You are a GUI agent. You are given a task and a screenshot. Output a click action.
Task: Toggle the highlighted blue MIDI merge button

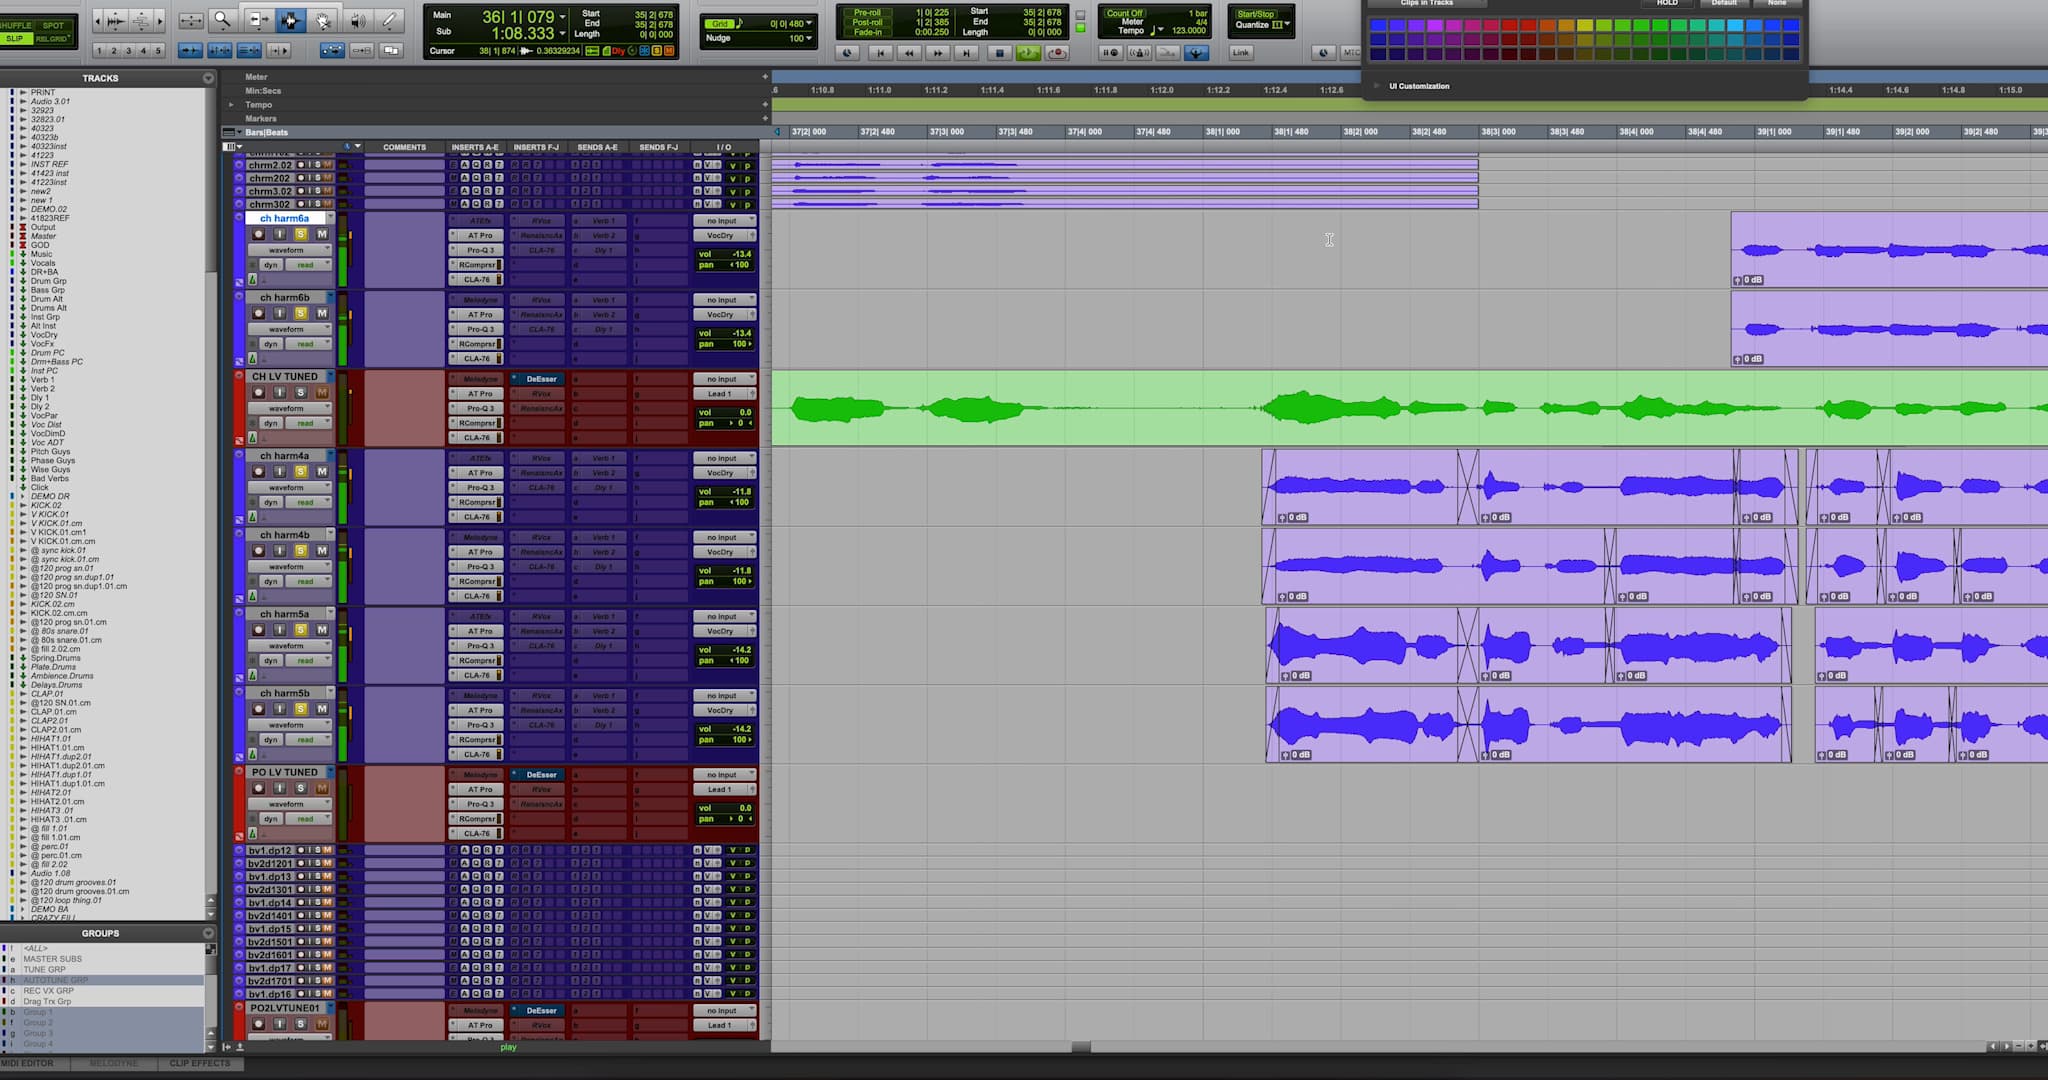pyautogui.click(x=1196, y=53)
